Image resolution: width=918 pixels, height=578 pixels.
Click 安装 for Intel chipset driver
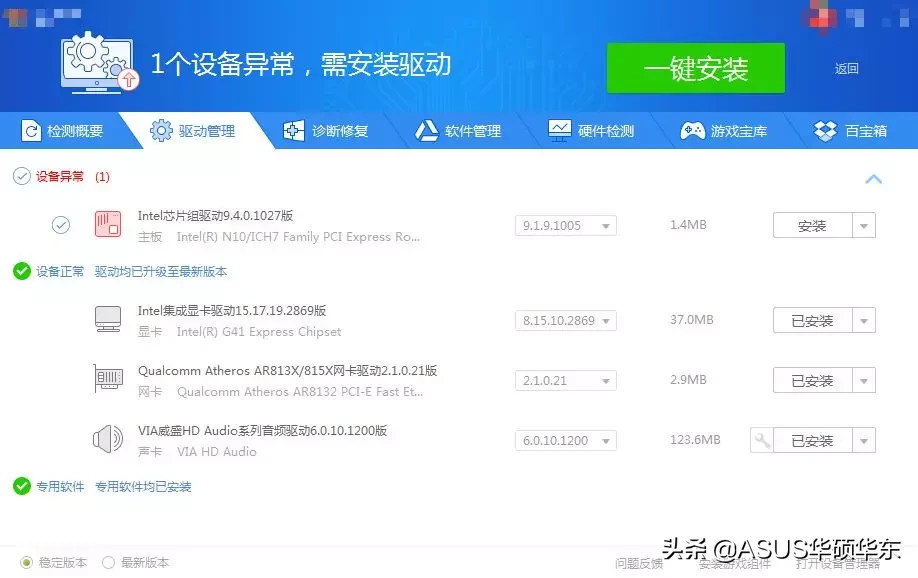point(812,225)
